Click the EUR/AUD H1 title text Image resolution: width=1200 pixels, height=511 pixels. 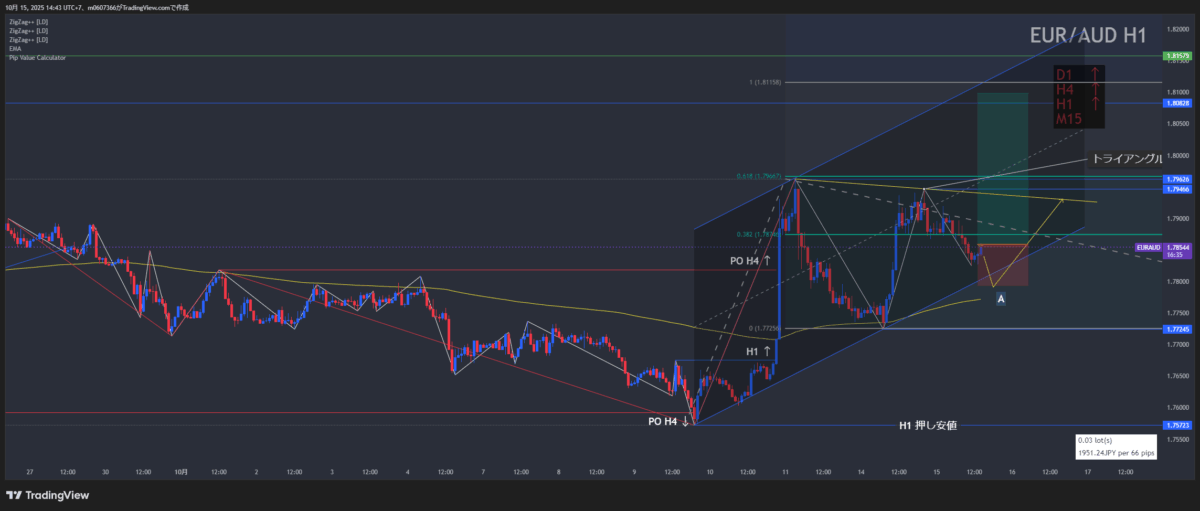coord(1088,36)
